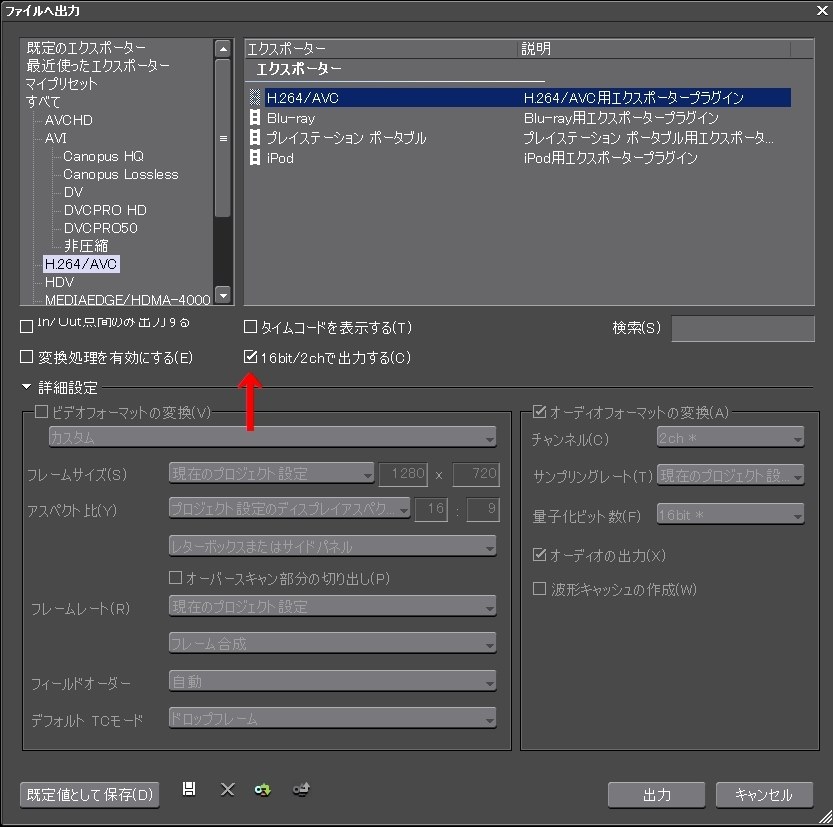Select H.264/AVC in the category tree

[81, 264]
